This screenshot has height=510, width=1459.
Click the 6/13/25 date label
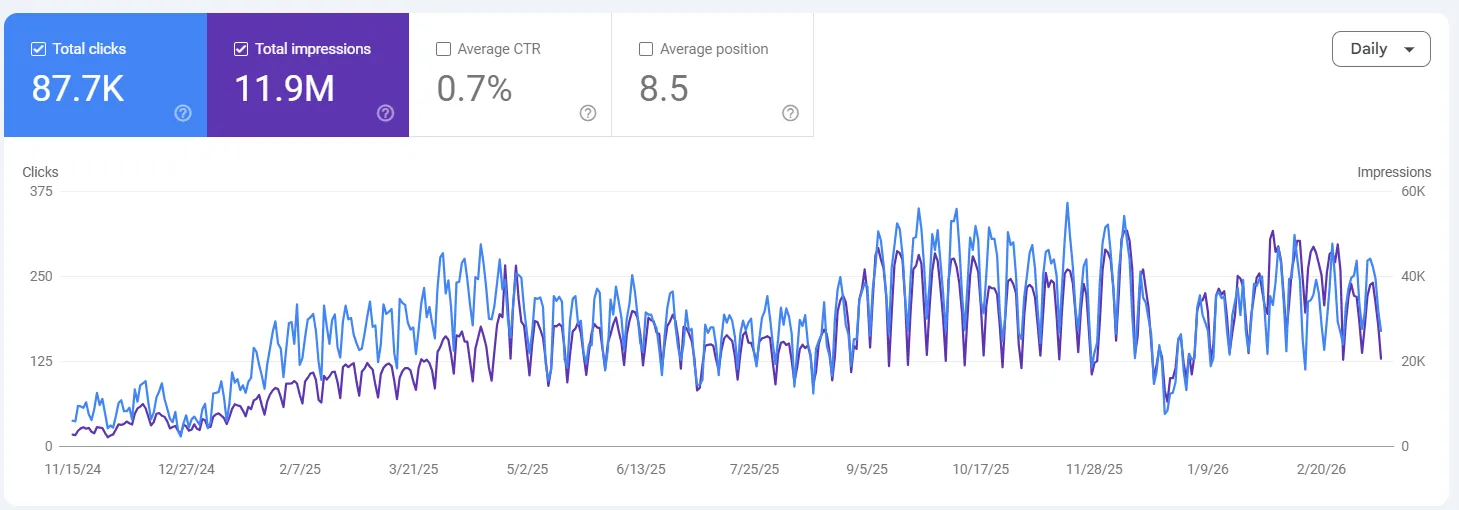pyautogui.click(x=641, y=468)
